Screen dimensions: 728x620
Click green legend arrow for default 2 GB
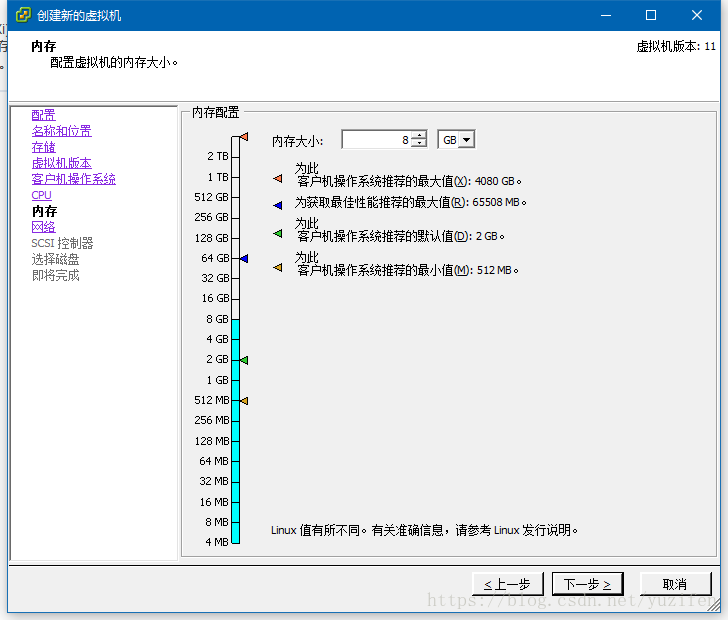click(278, 233)
